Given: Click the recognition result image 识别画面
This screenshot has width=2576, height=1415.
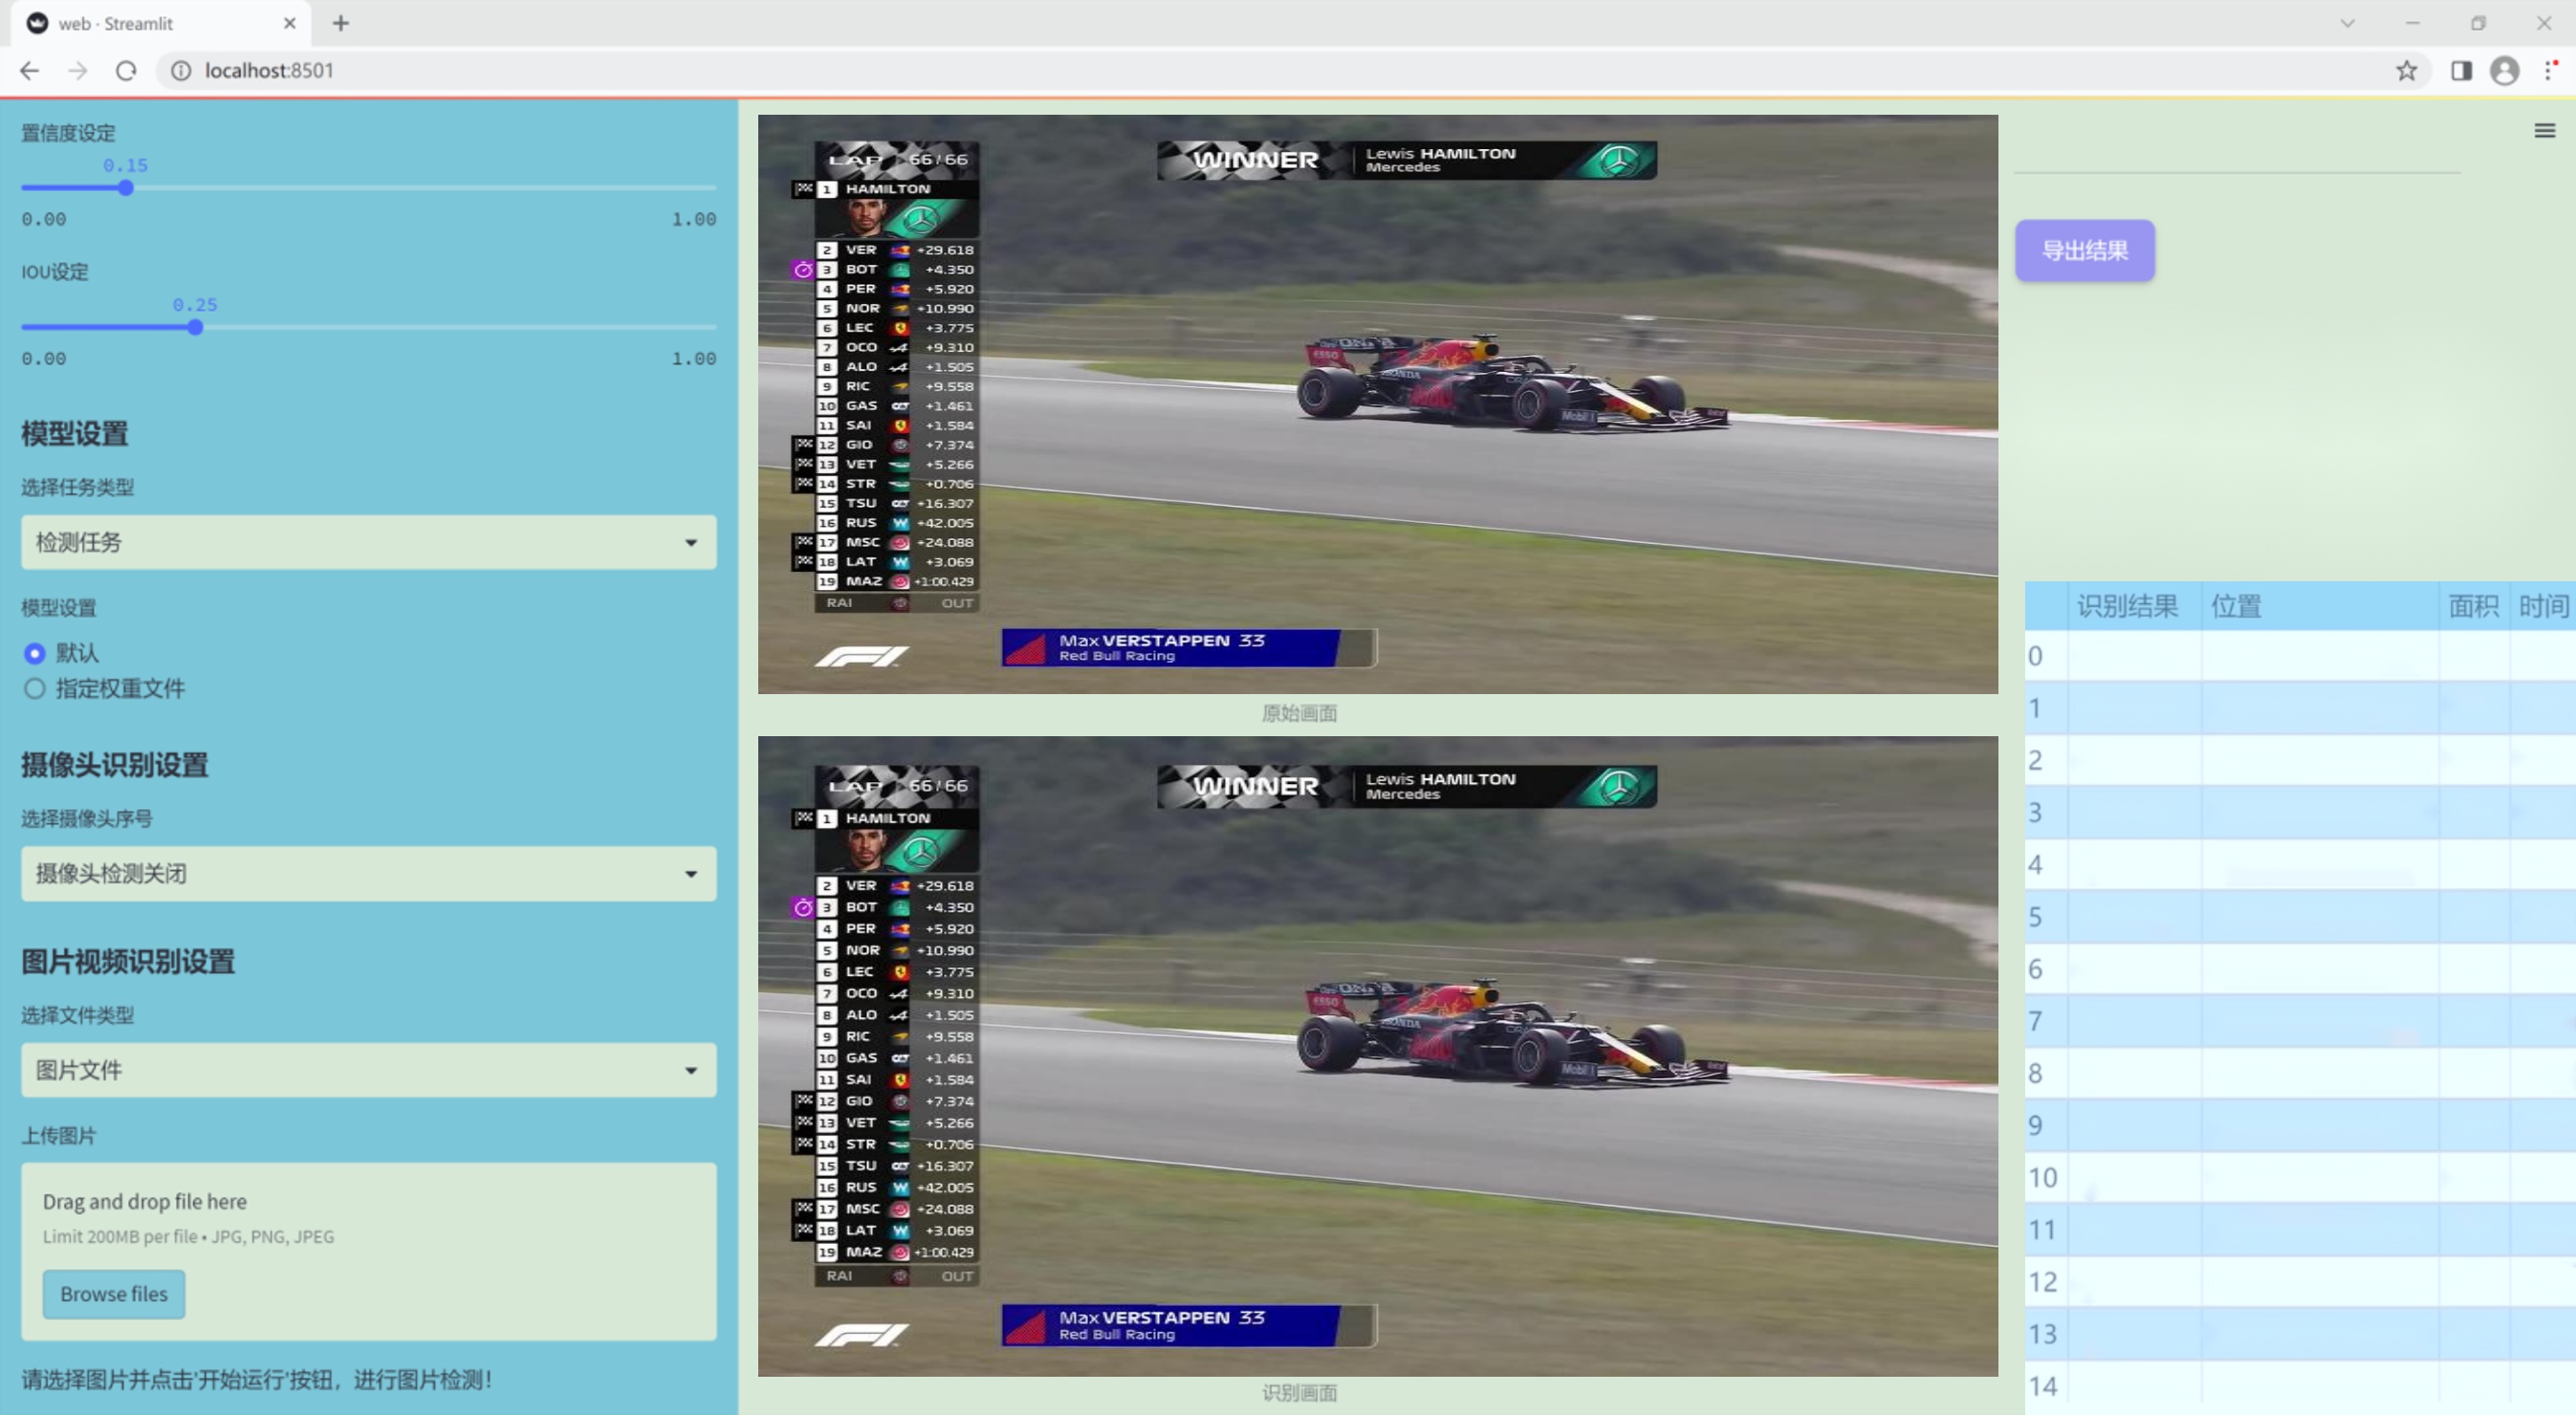Looking at the screenshot, I should tap(1377, 1056).
